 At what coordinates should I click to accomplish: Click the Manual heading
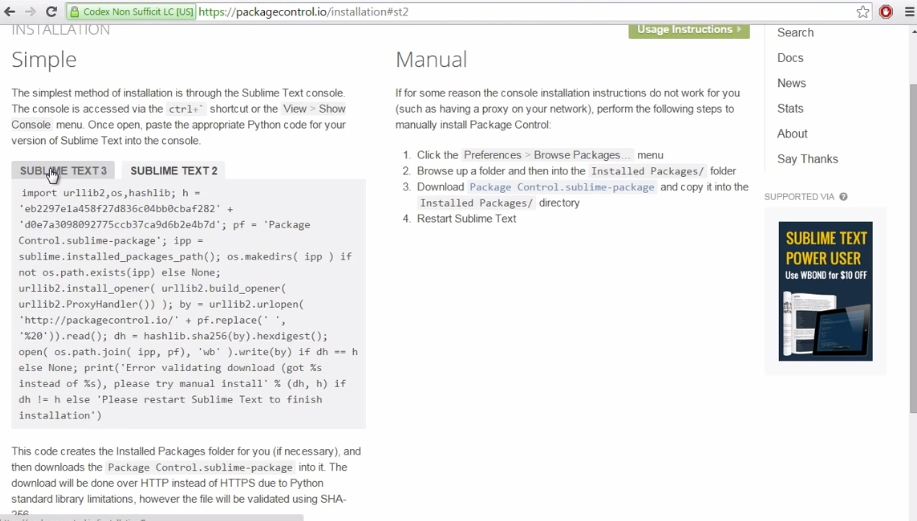(432, 60)
